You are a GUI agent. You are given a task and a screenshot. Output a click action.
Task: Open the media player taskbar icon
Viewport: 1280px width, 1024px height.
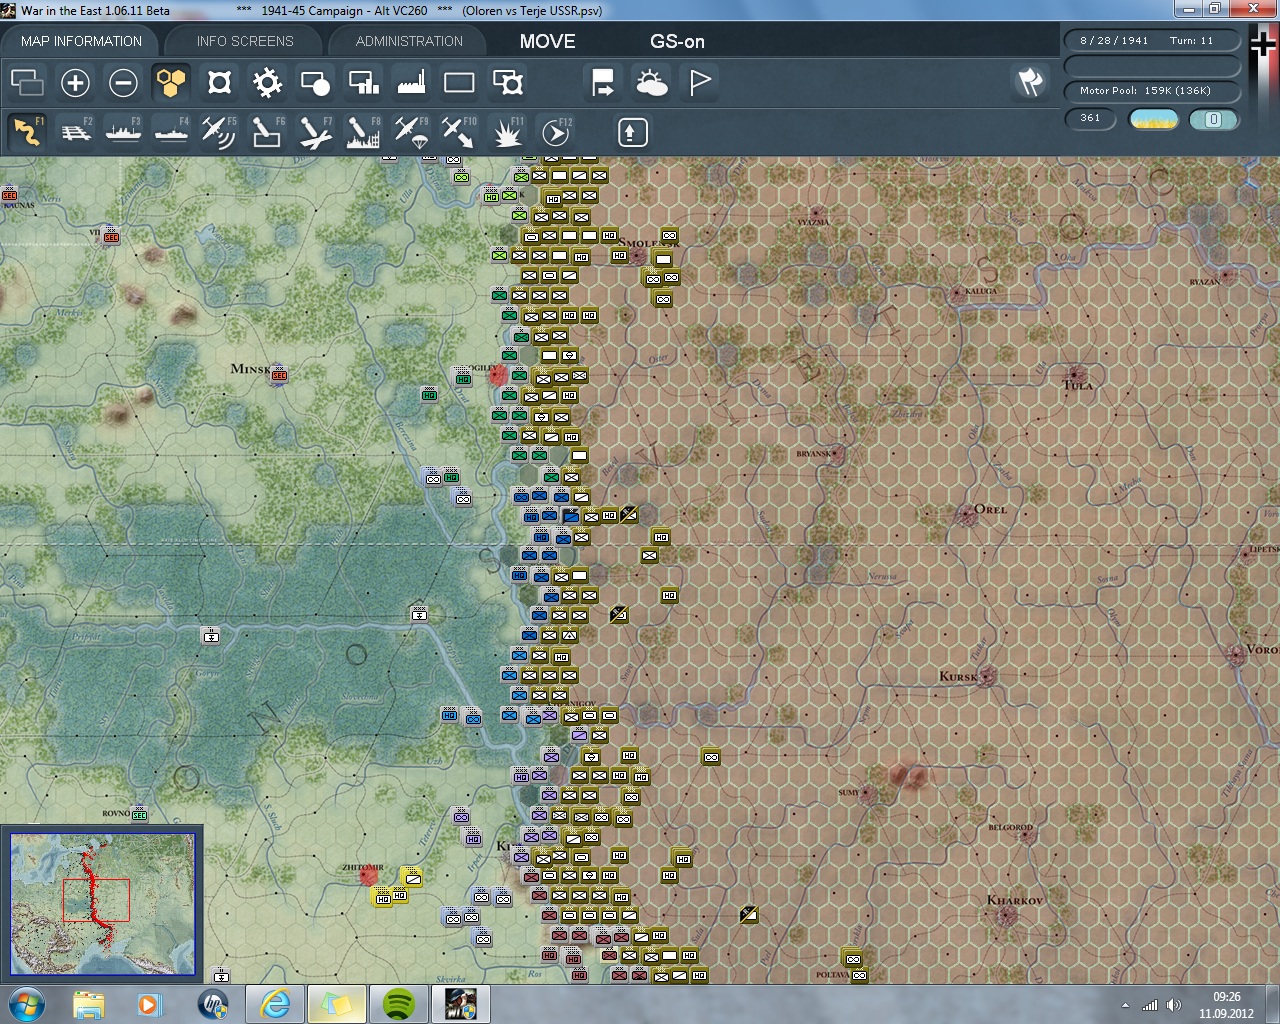pos(150,1004)
